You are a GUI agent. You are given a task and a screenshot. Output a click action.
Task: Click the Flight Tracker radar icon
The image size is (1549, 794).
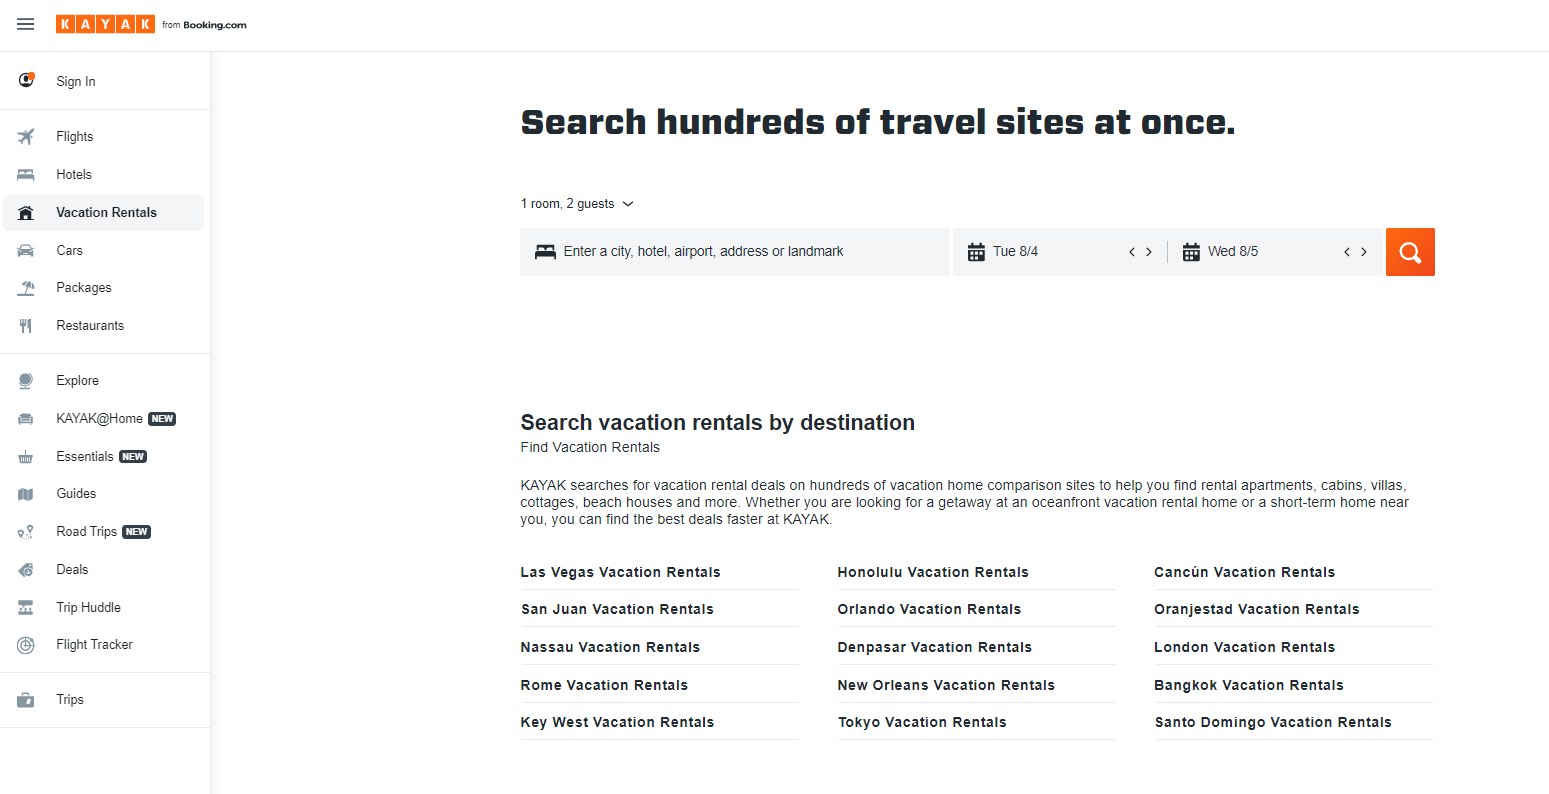point(26,645)
